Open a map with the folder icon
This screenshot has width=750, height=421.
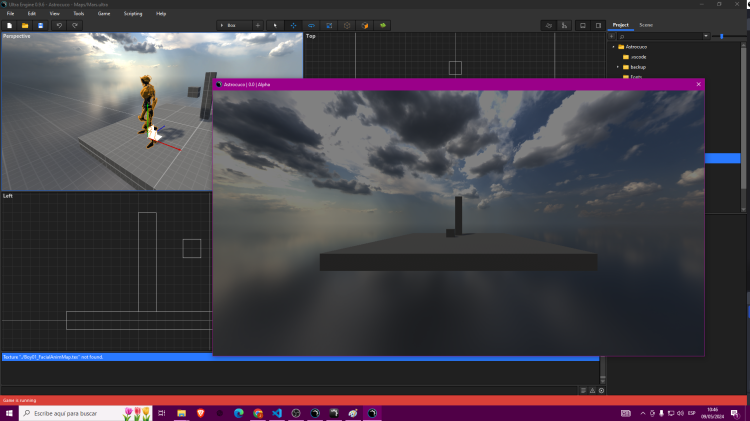25,25
